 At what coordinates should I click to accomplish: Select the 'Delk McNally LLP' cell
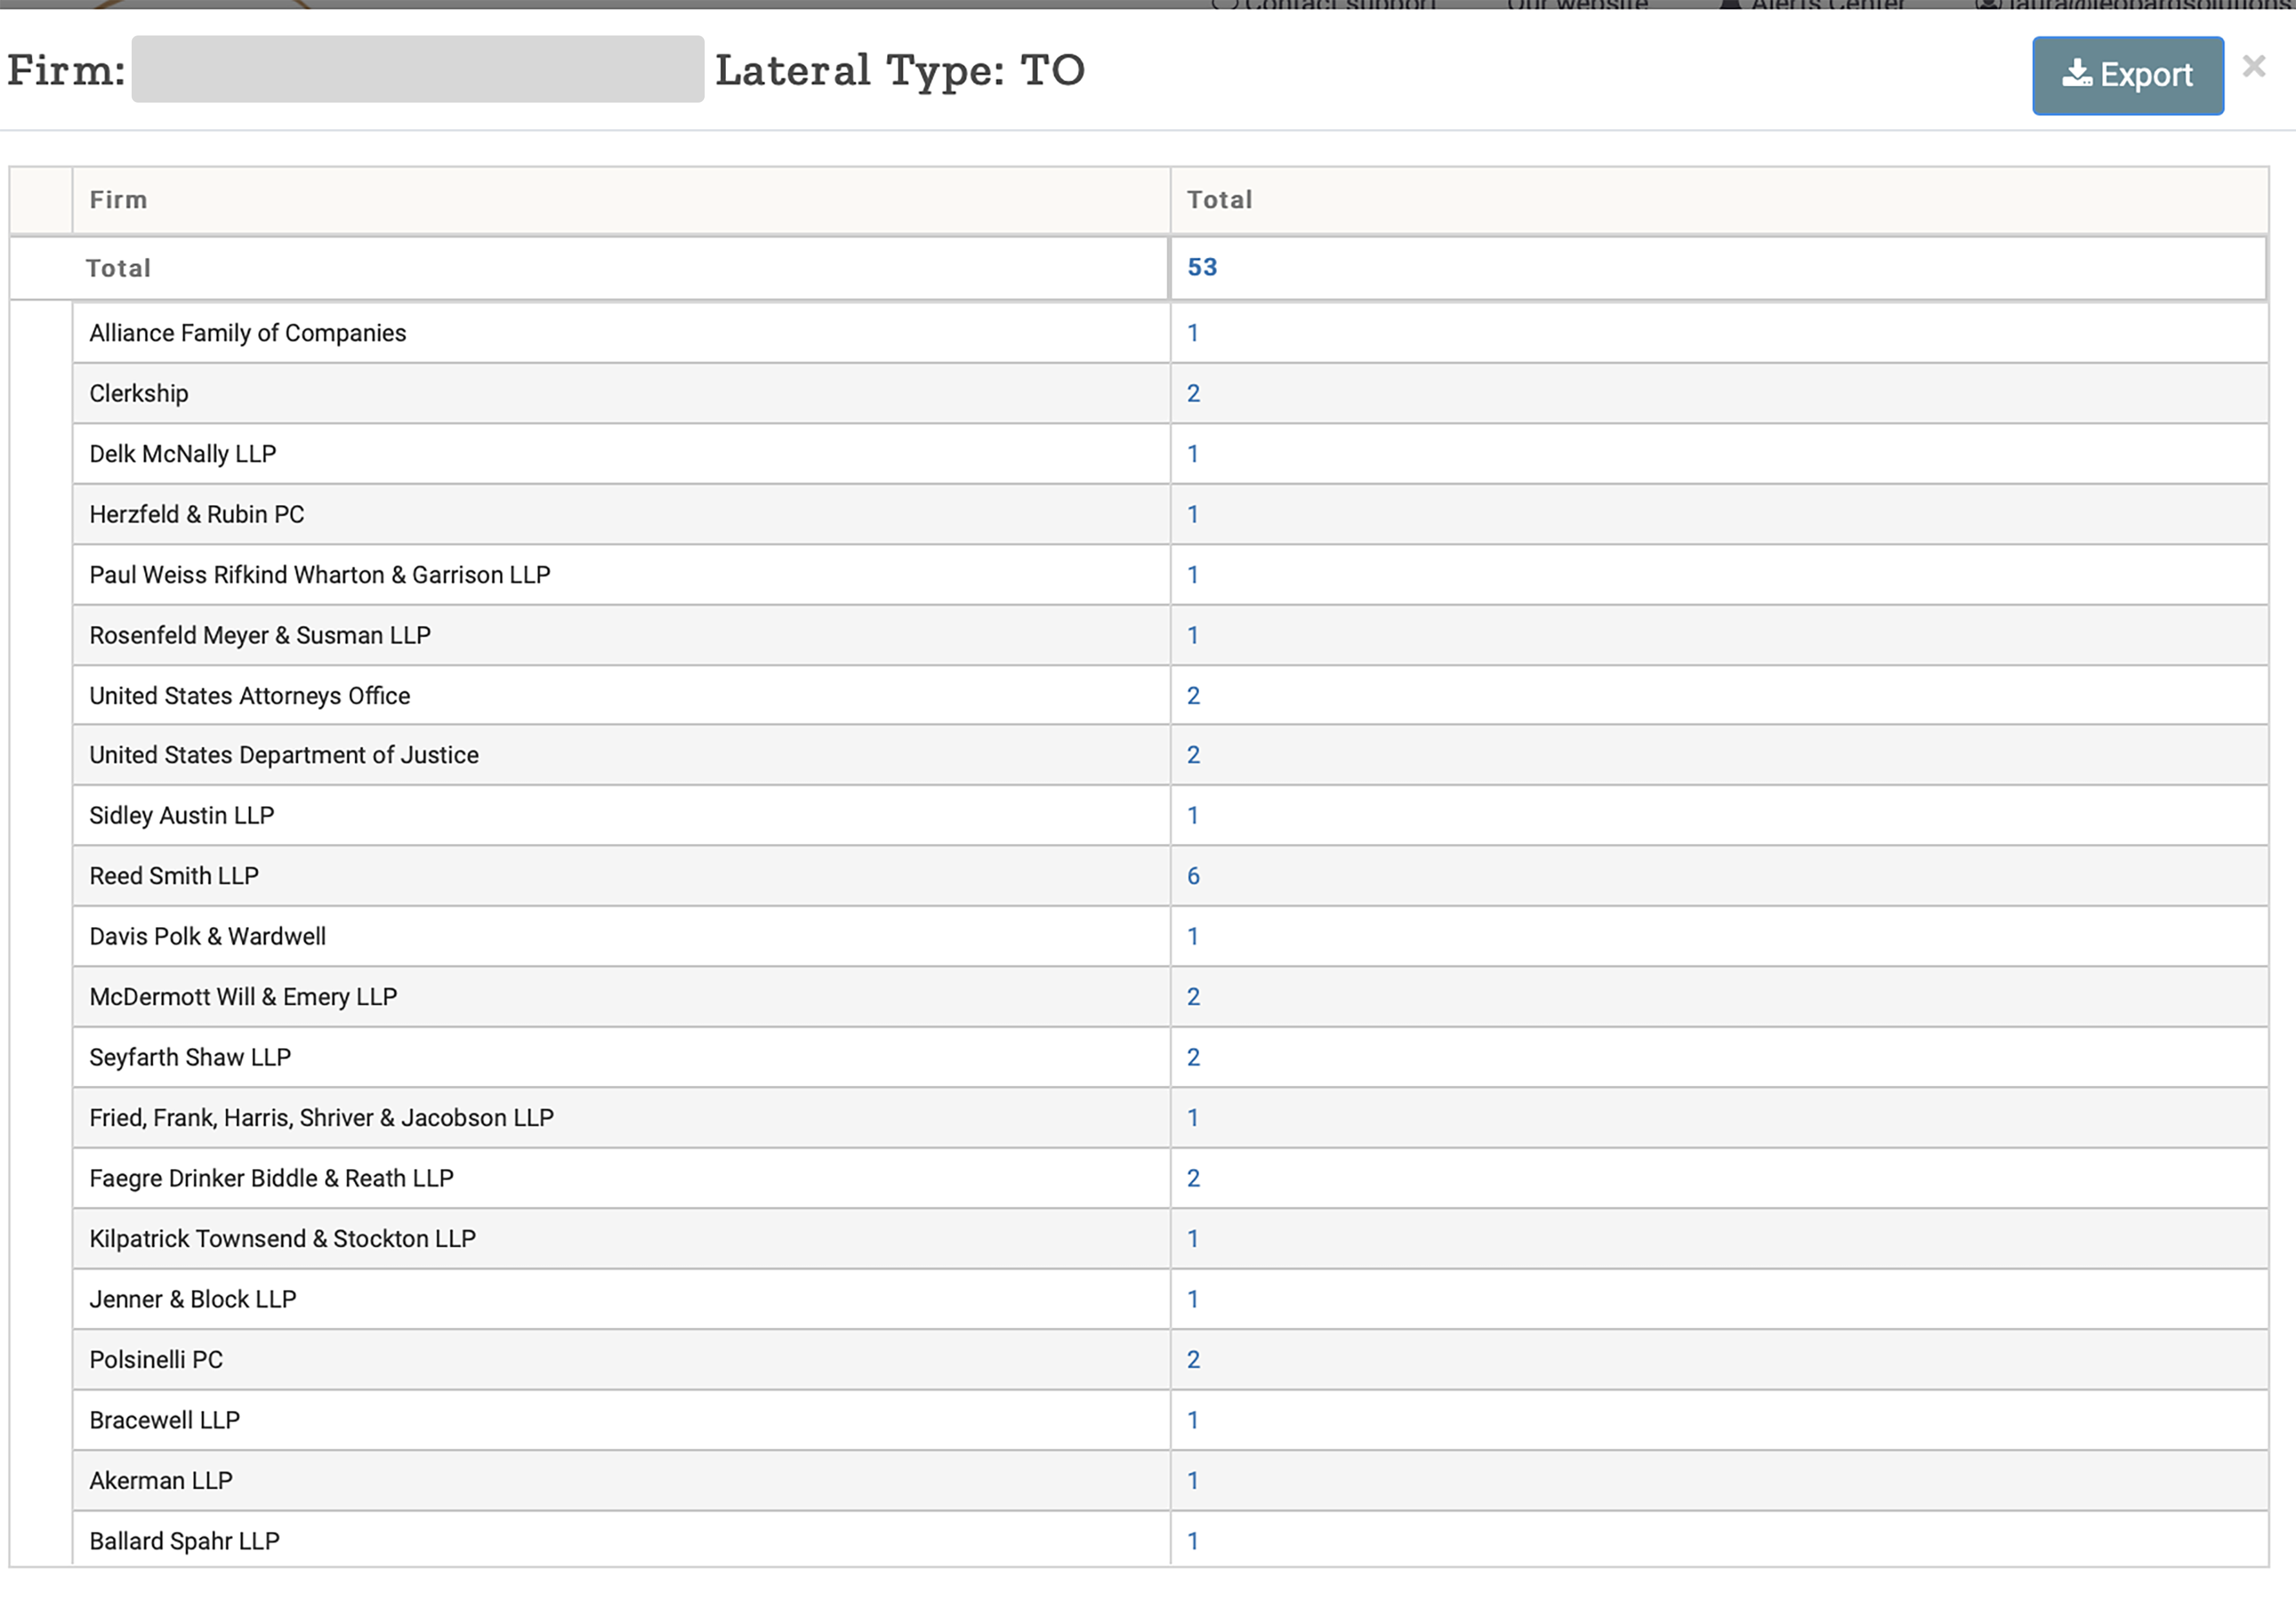pos(621,454)
